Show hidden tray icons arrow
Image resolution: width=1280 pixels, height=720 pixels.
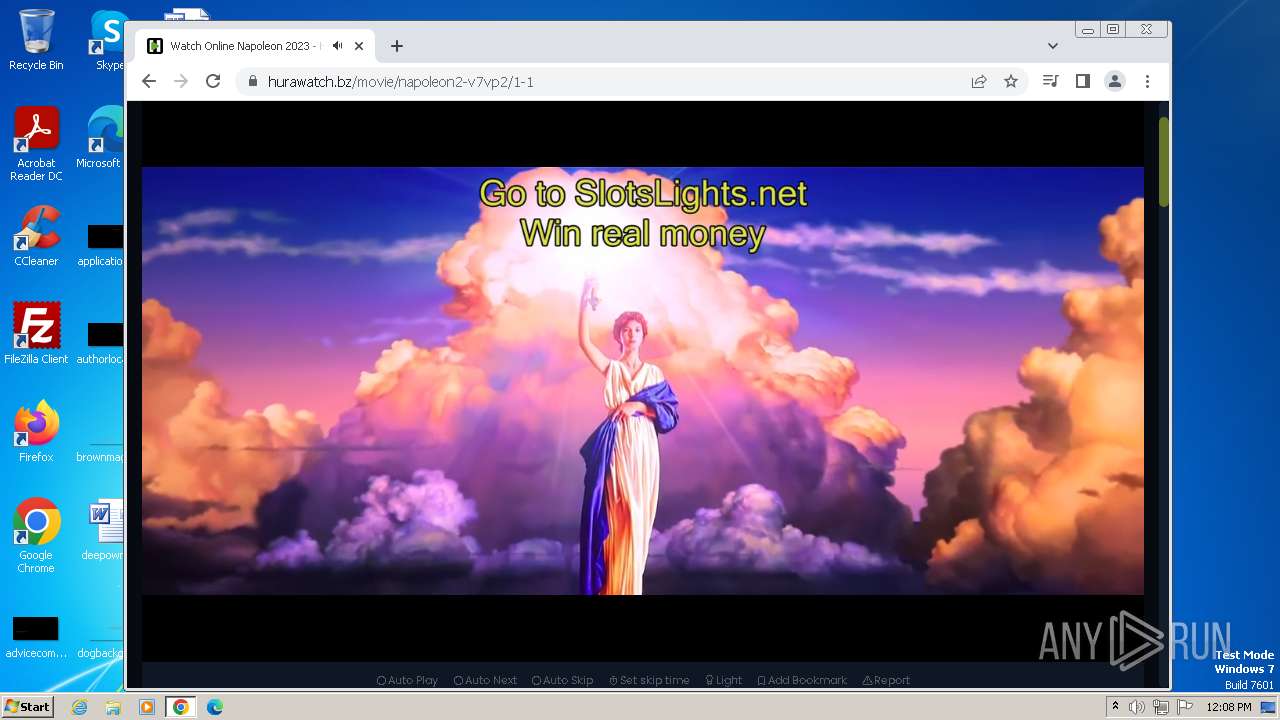point(1115,707)
